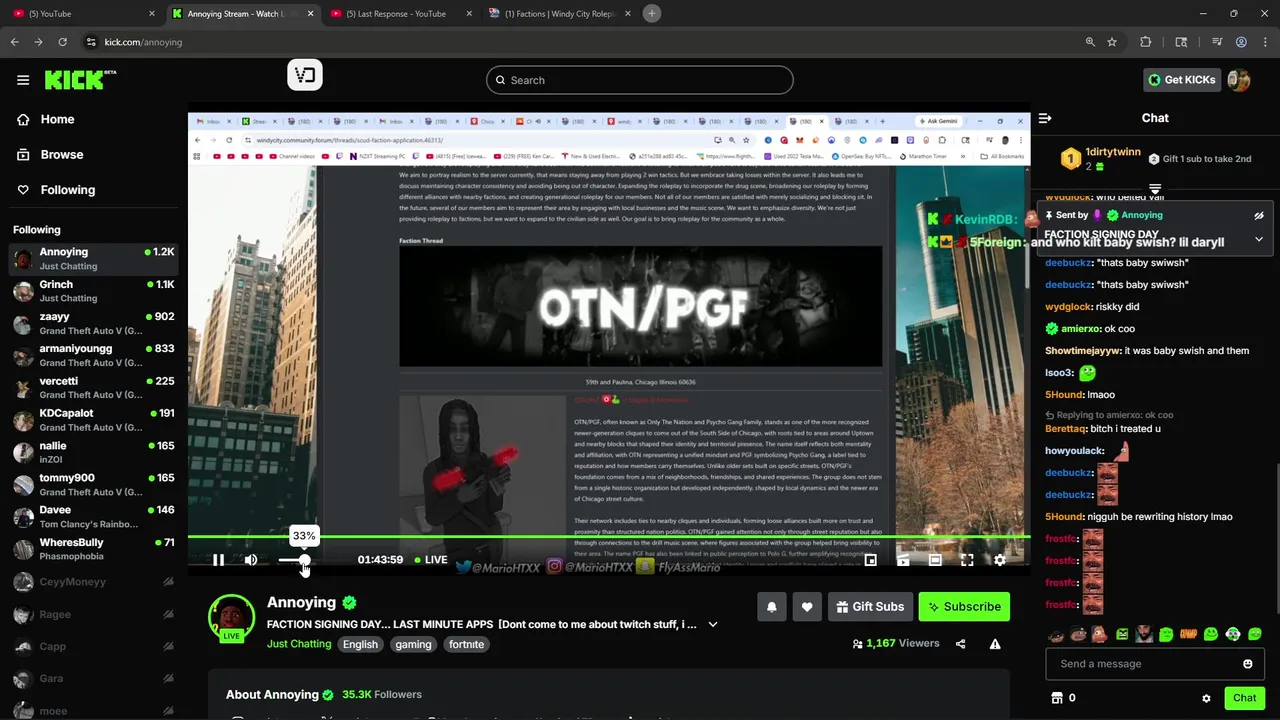This screenshot has width=1280, height=720.
Task: Mute the stream volume
Action: click(x=251, y=560)
